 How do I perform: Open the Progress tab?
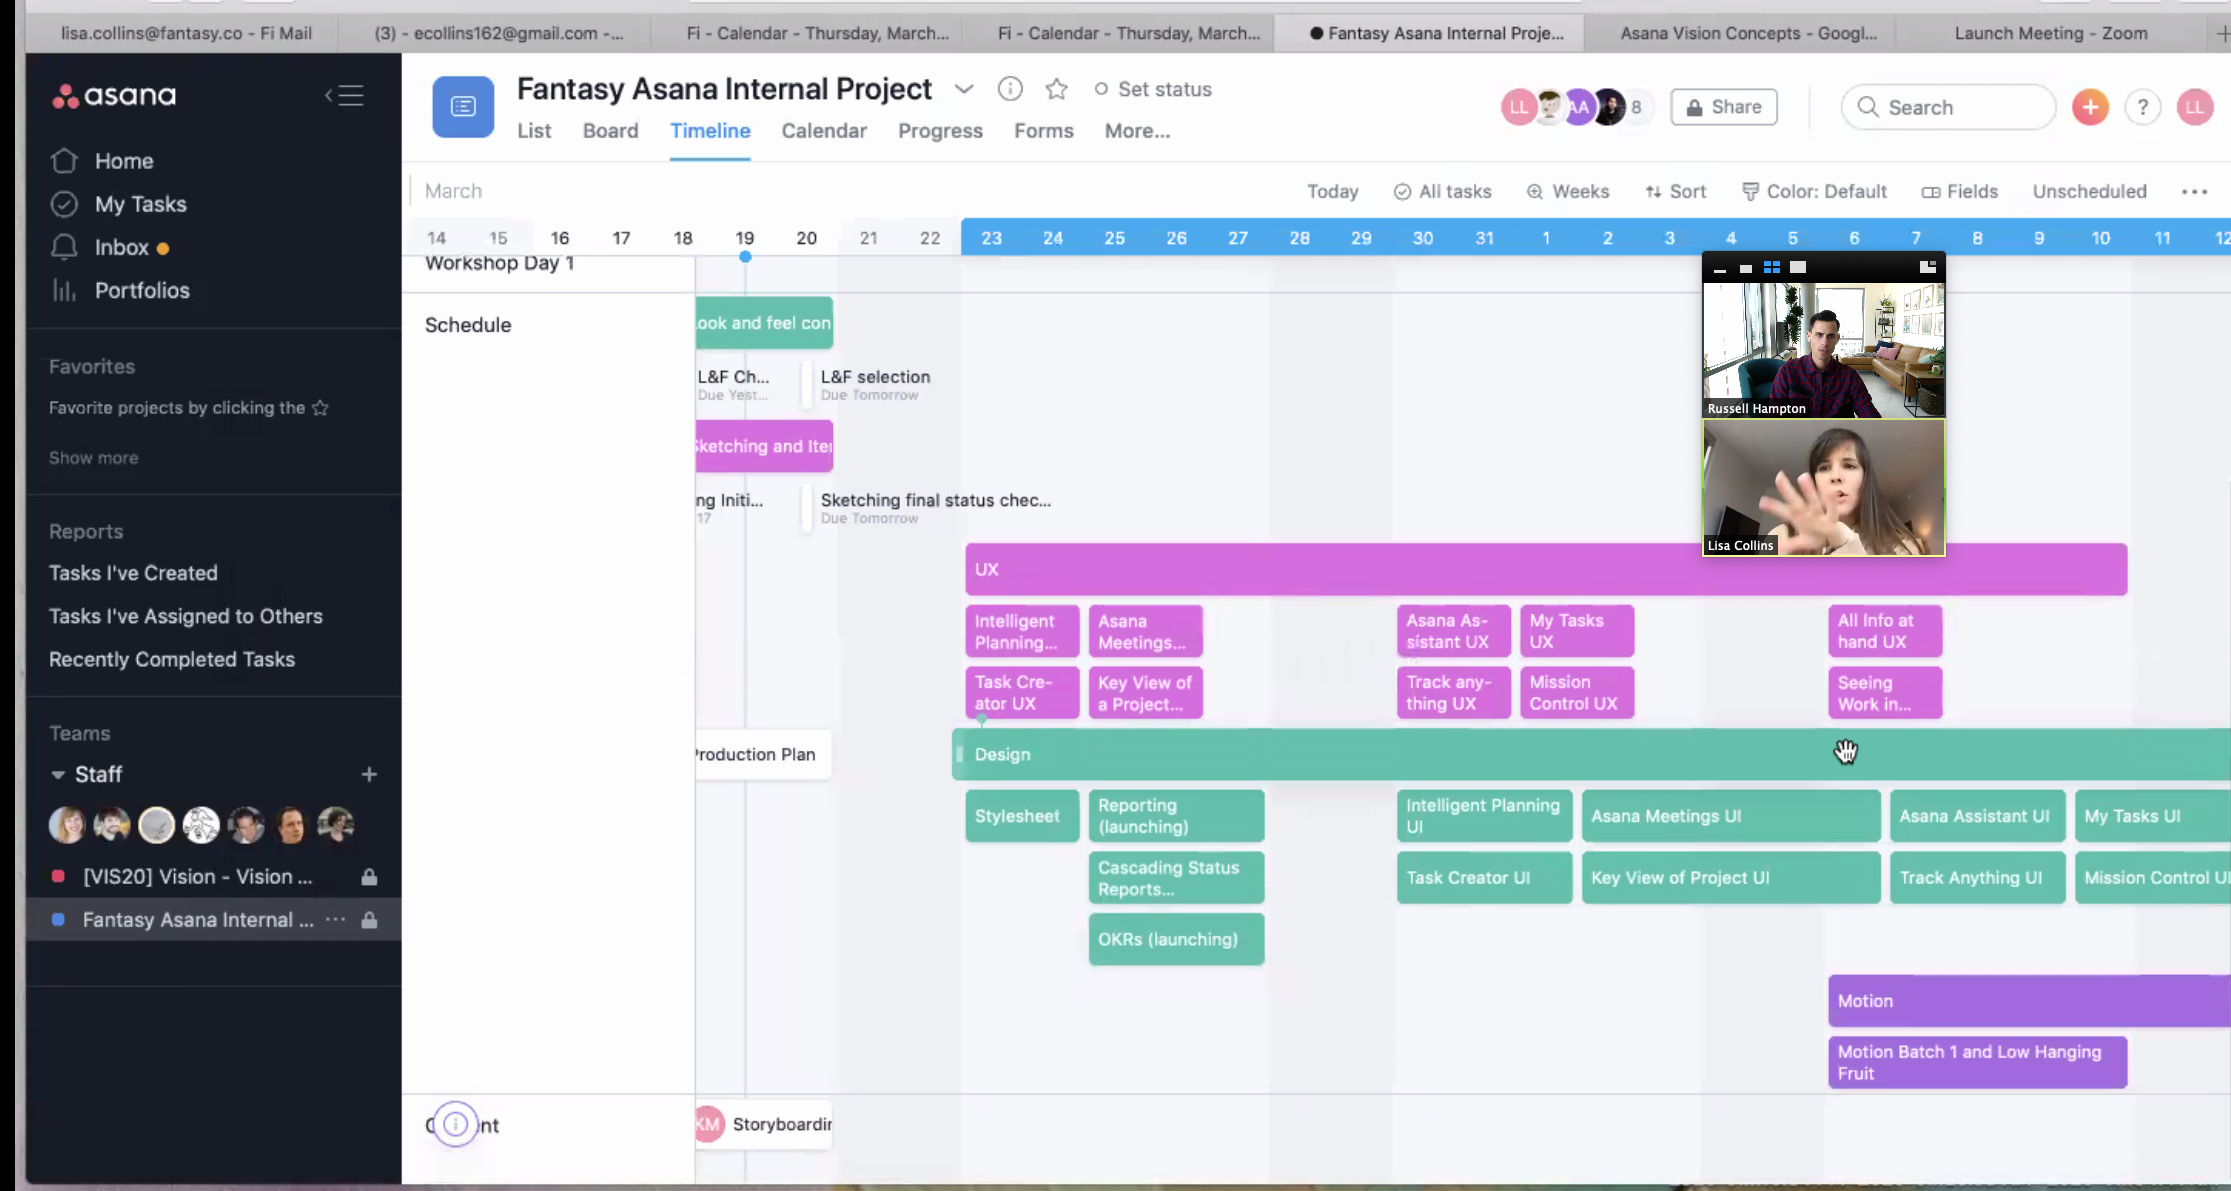tap(940, 130)
